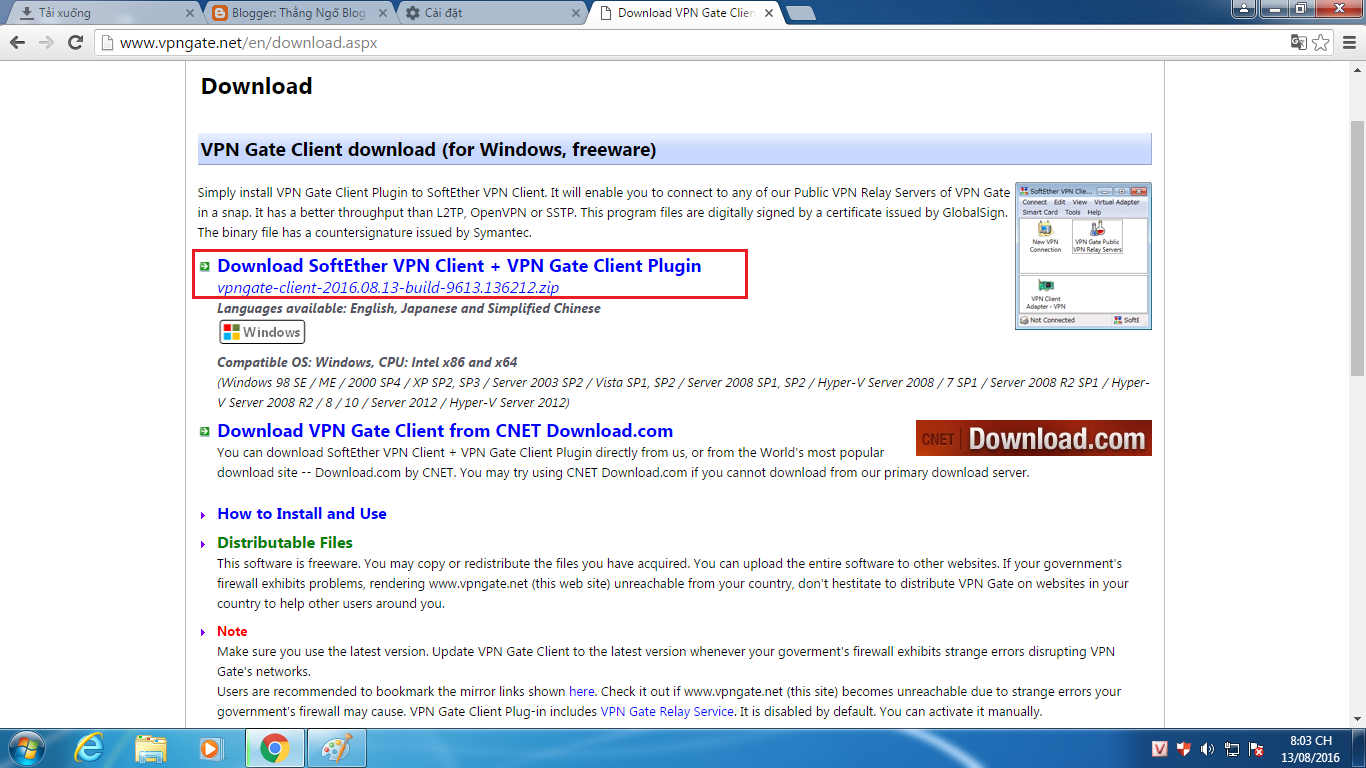Open a new browser tab
This screenshot has width=1366, height=768.
801,13
